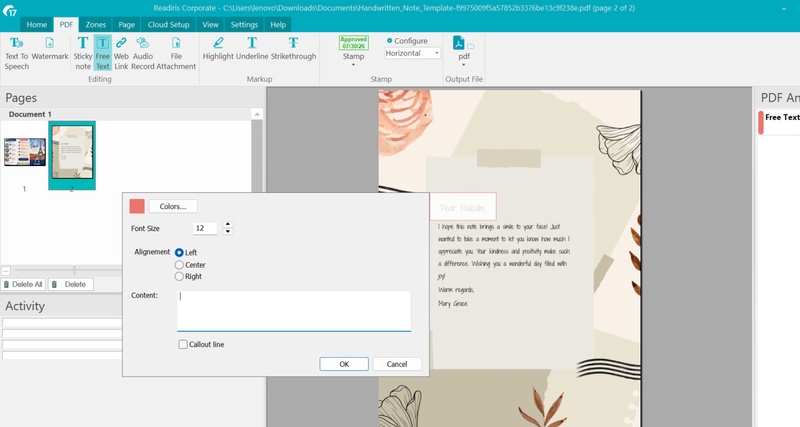Open the Stamp dropdown arrow

[x=353, y=65]
